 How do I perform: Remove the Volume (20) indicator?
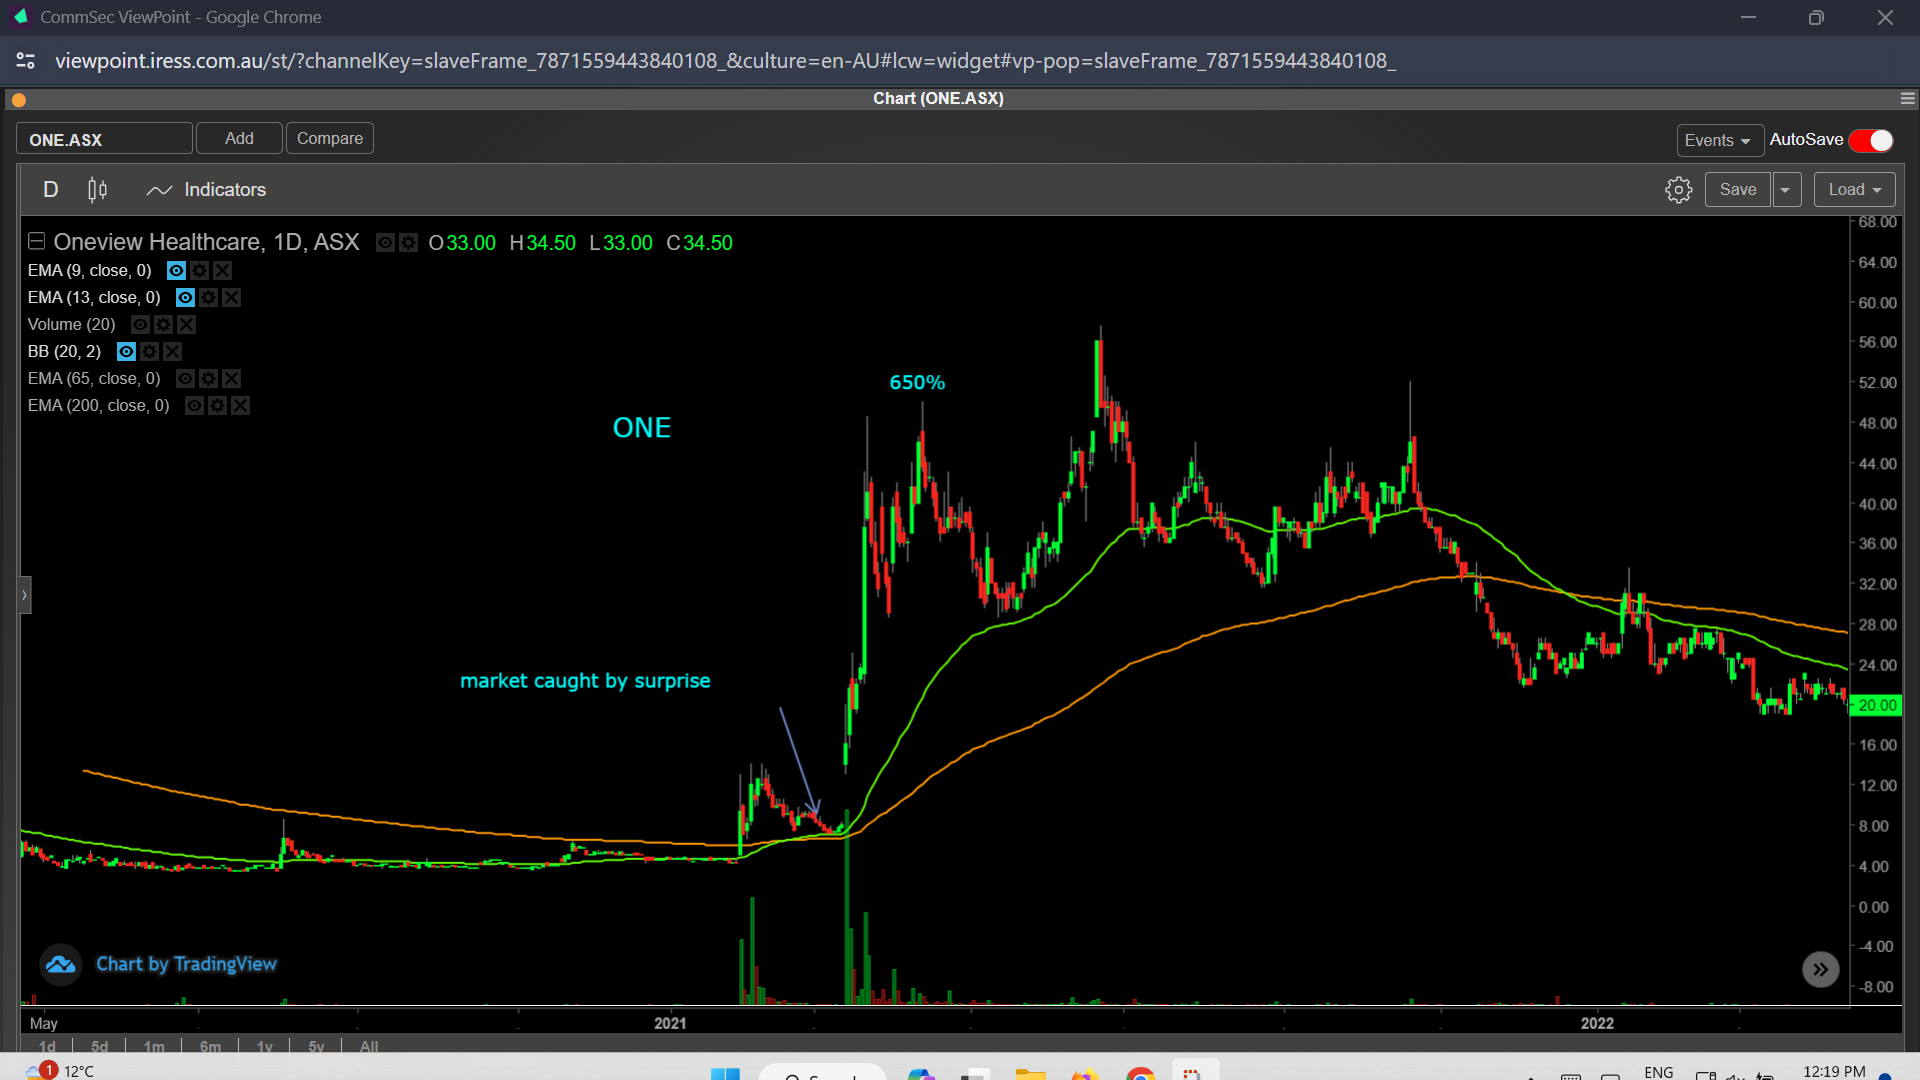coord(186,324)
